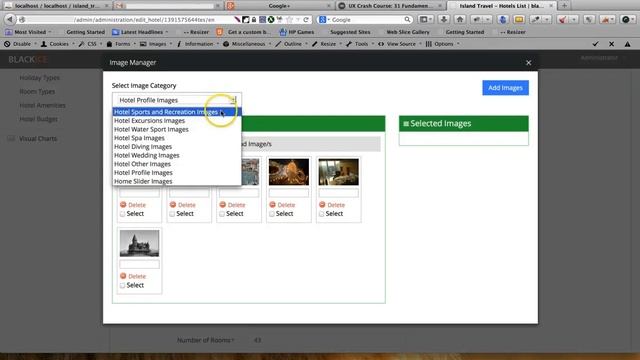
Task: Open the downloads arrow icon in the toolbar
Action: [x=444, y=19]
